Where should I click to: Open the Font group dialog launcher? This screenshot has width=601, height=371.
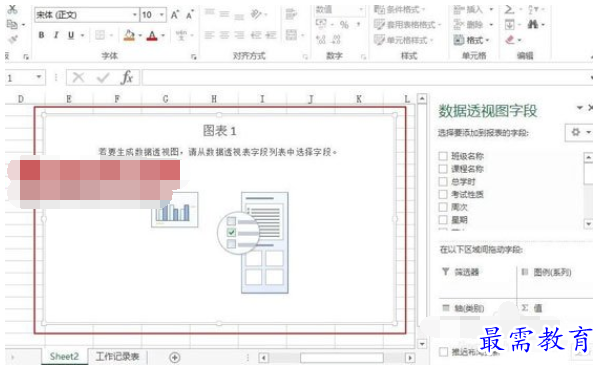coord(194,57)
